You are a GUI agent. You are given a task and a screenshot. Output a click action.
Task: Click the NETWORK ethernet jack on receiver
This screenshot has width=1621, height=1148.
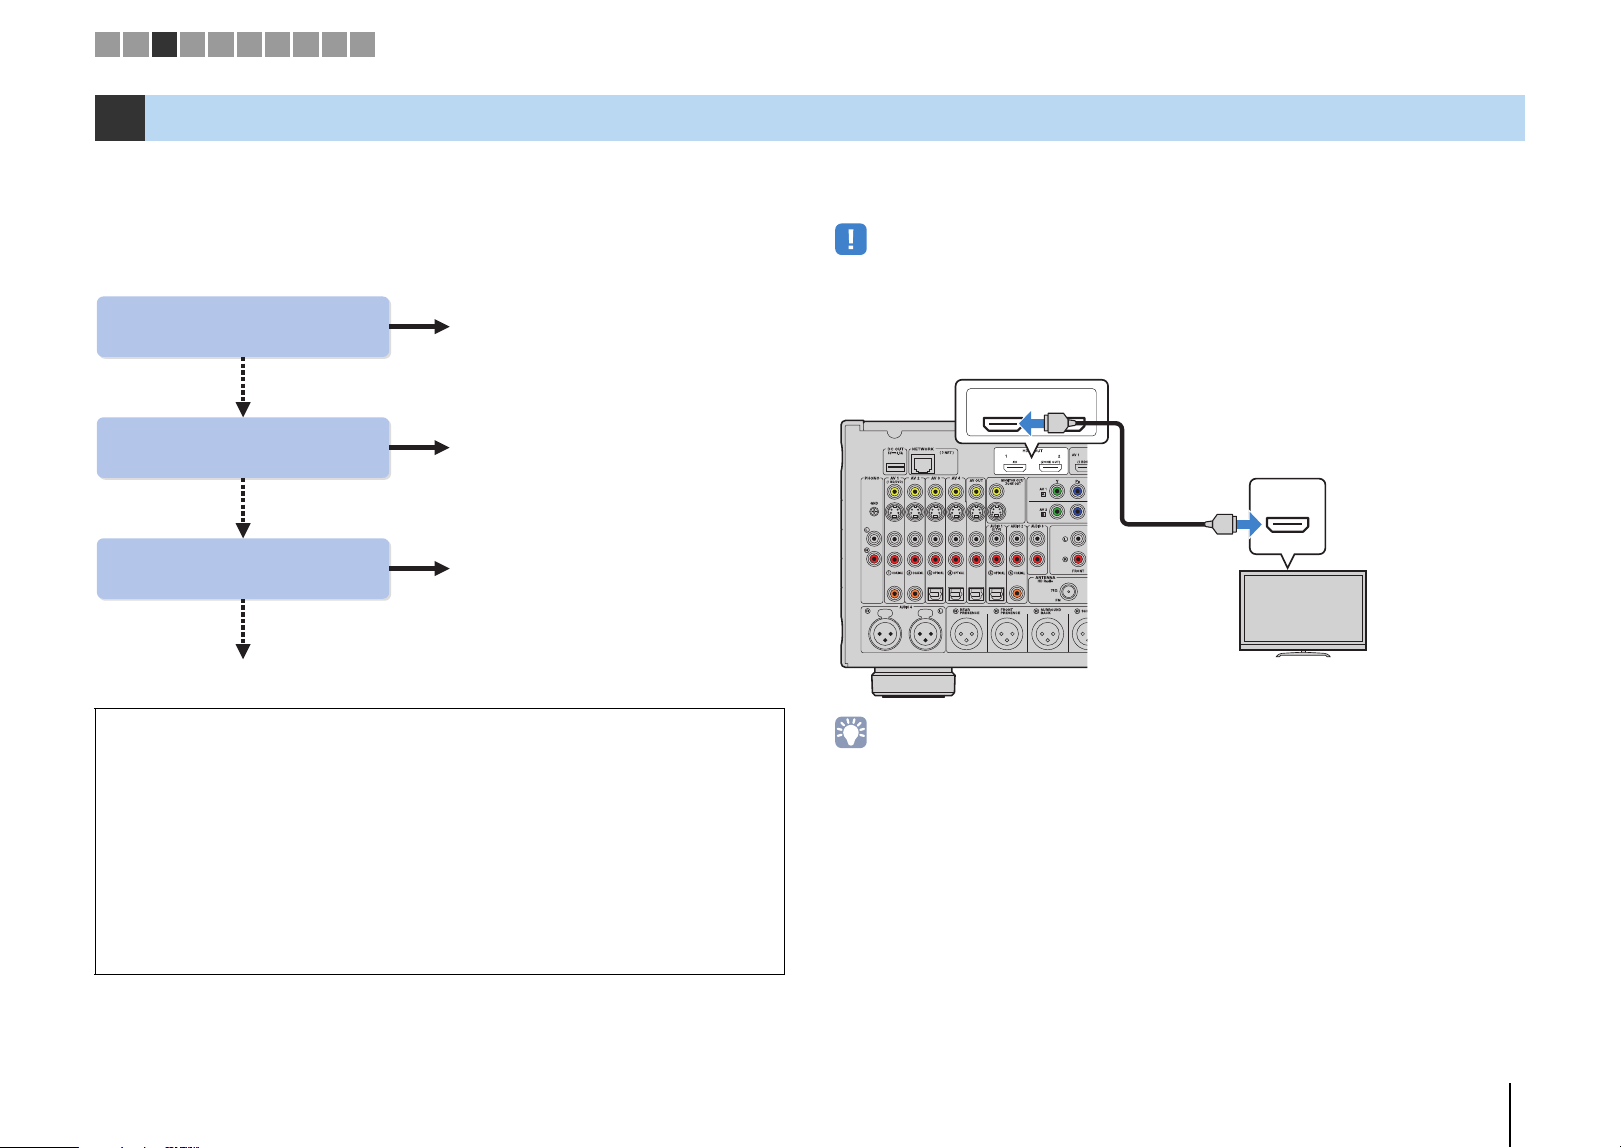pyautogui.click(x=924, y=465)
